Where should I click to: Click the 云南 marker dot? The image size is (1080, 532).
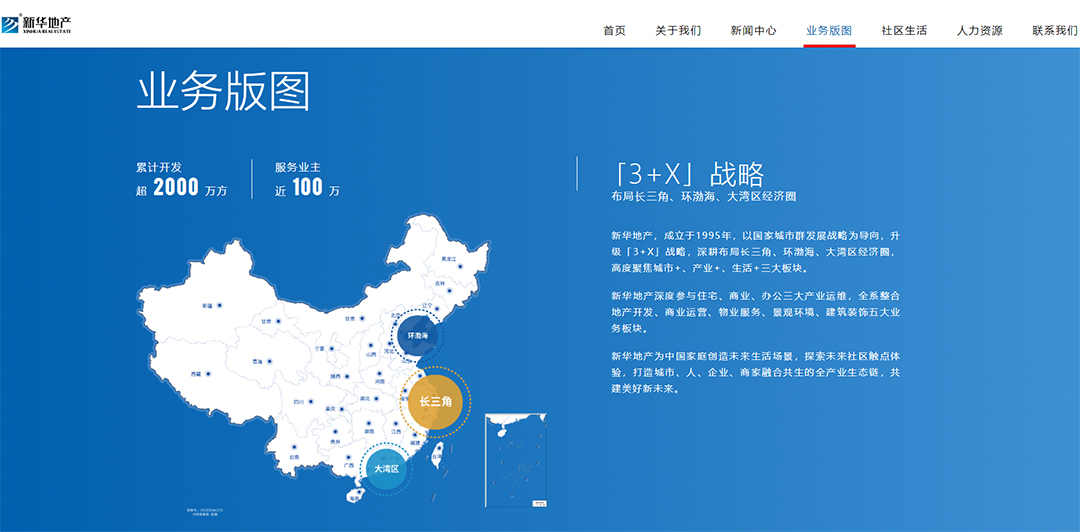pyautogui.click(x=294, y=447)
